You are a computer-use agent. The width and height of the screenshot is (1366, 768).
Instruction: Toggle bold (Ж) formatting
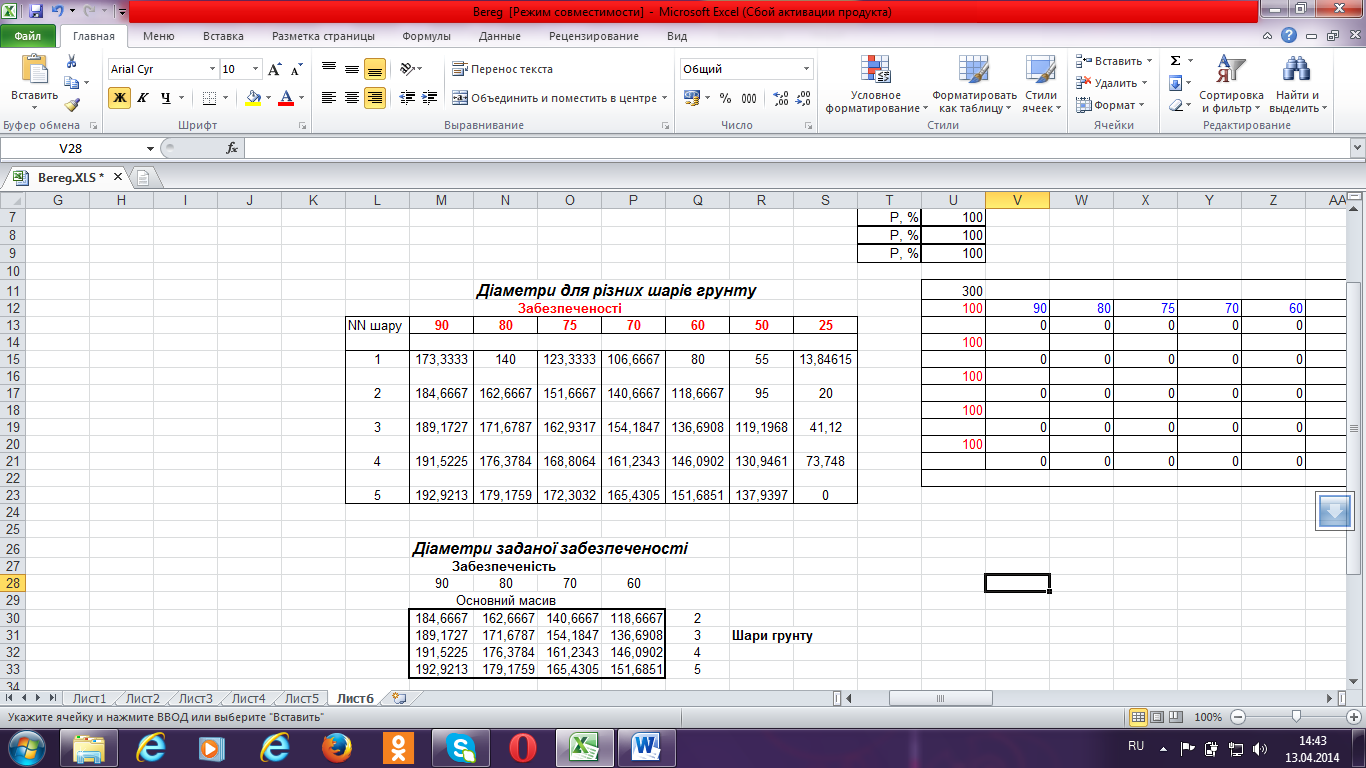click(x=120, y=98)
